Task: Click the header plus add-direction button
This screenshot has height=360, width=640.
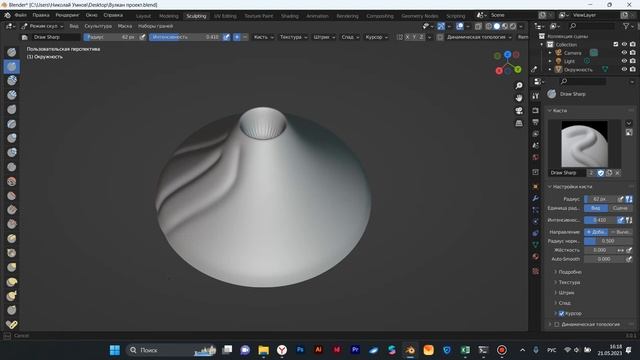Action: click(x=237, y=37)
